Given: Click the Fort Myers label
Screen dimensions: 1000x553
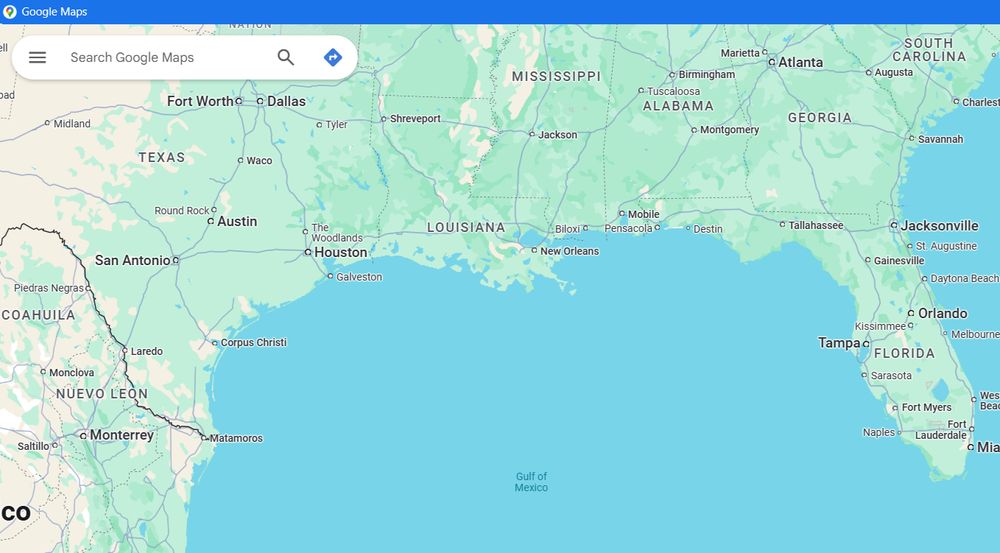Looking at the screenshot, I should click(x=927, y=408).
